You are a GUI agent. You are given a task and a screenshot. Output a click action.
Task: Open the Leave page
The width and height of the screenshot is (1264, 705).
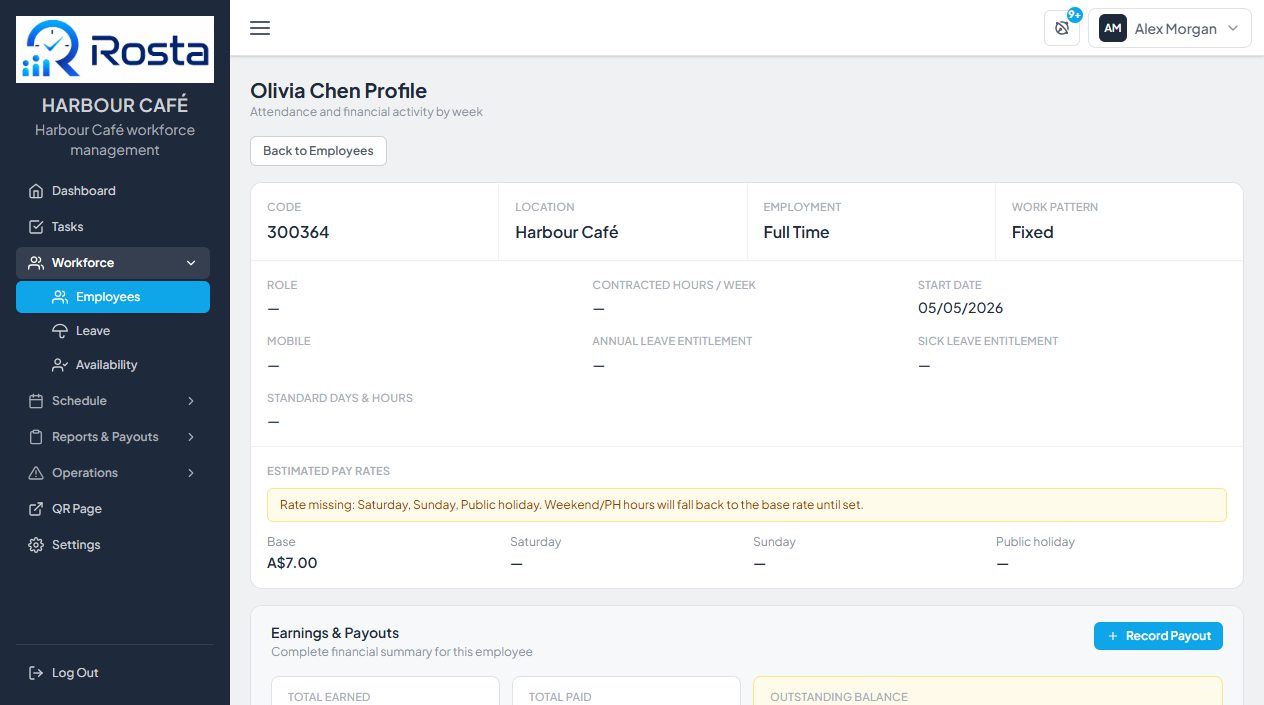113,331
